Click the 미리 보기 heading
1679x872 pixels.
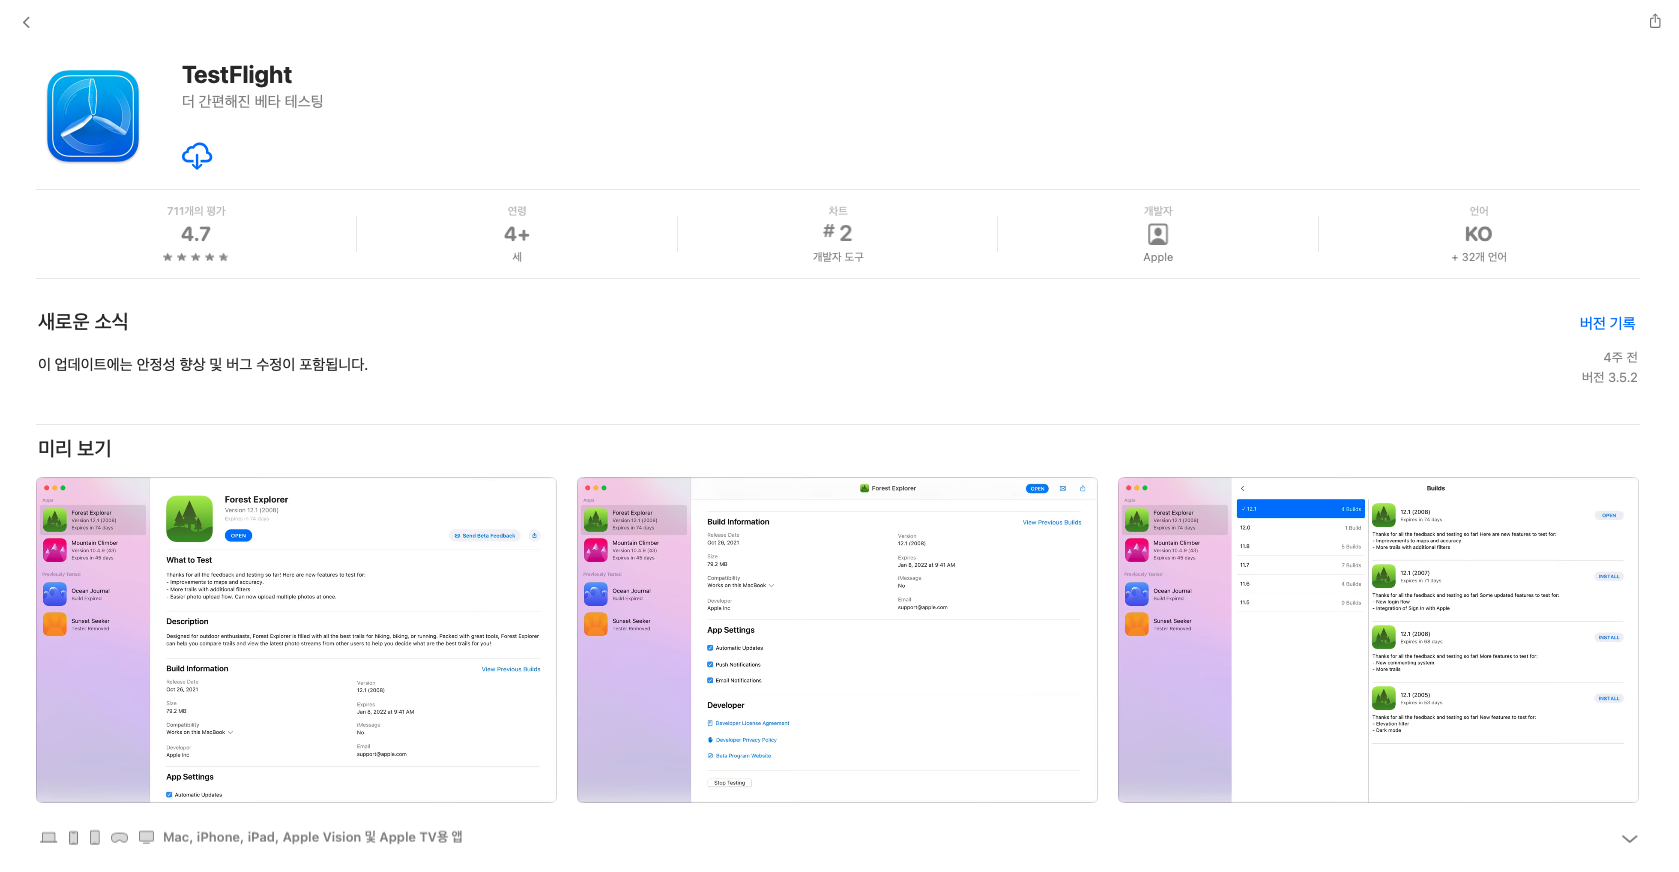click(75, 448)
